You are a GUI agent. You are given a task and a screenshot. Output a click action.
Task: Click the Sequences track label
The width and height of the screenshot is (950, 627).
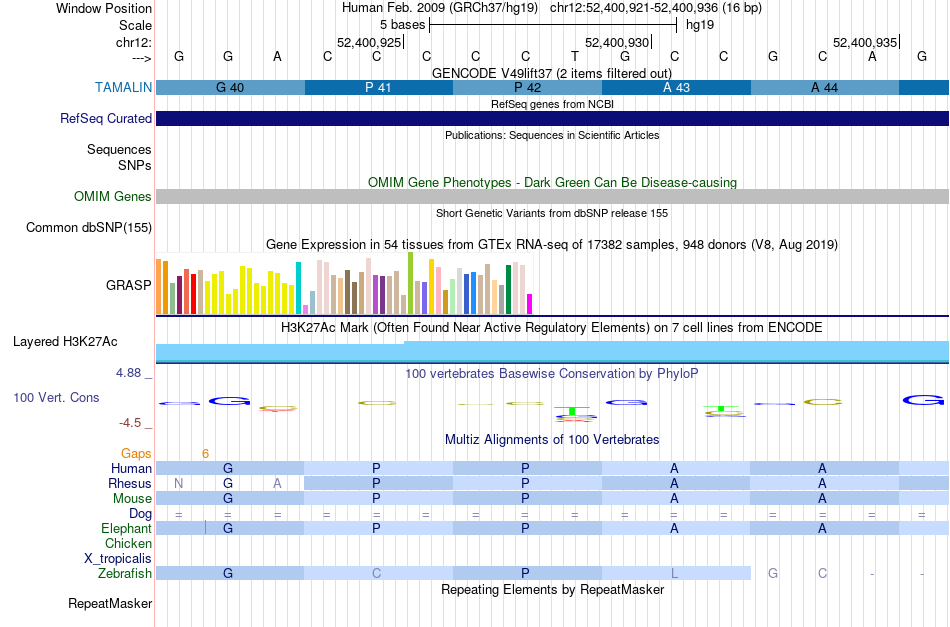click(x=119, y=149)
